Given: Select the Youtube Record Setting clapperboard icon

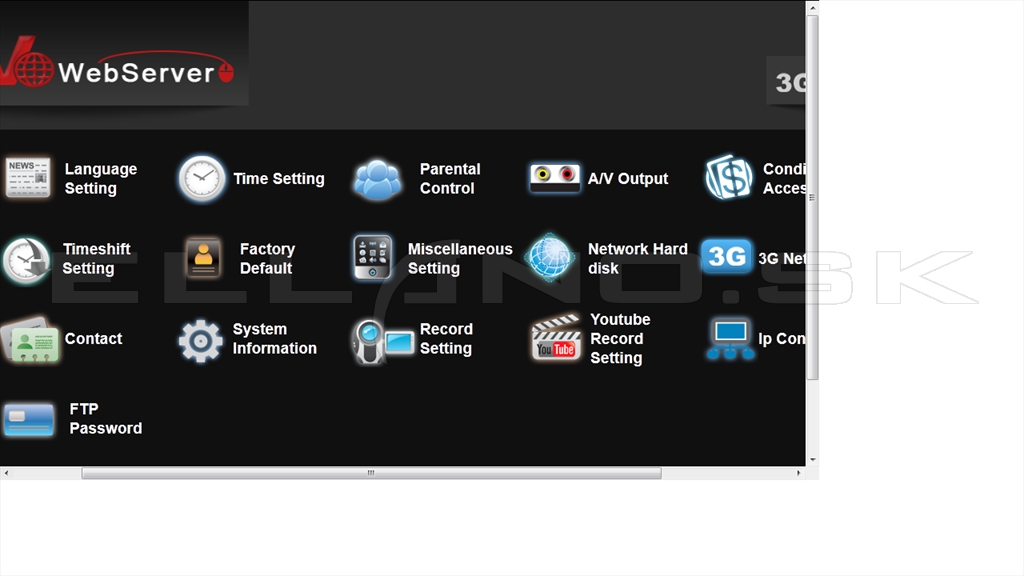Looking at the screenshot, I should 556,338.
